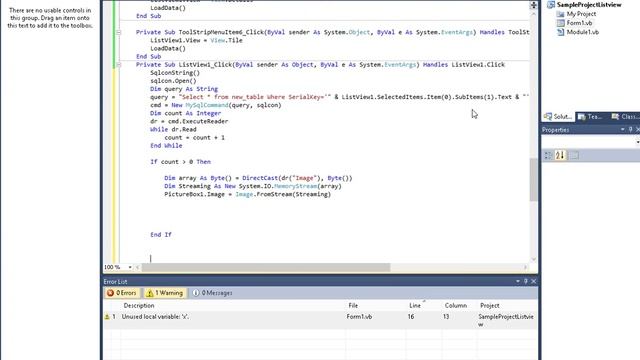The image size is (640, 360).
Task: Sort error list by Line column
Action: click(415, 305)
